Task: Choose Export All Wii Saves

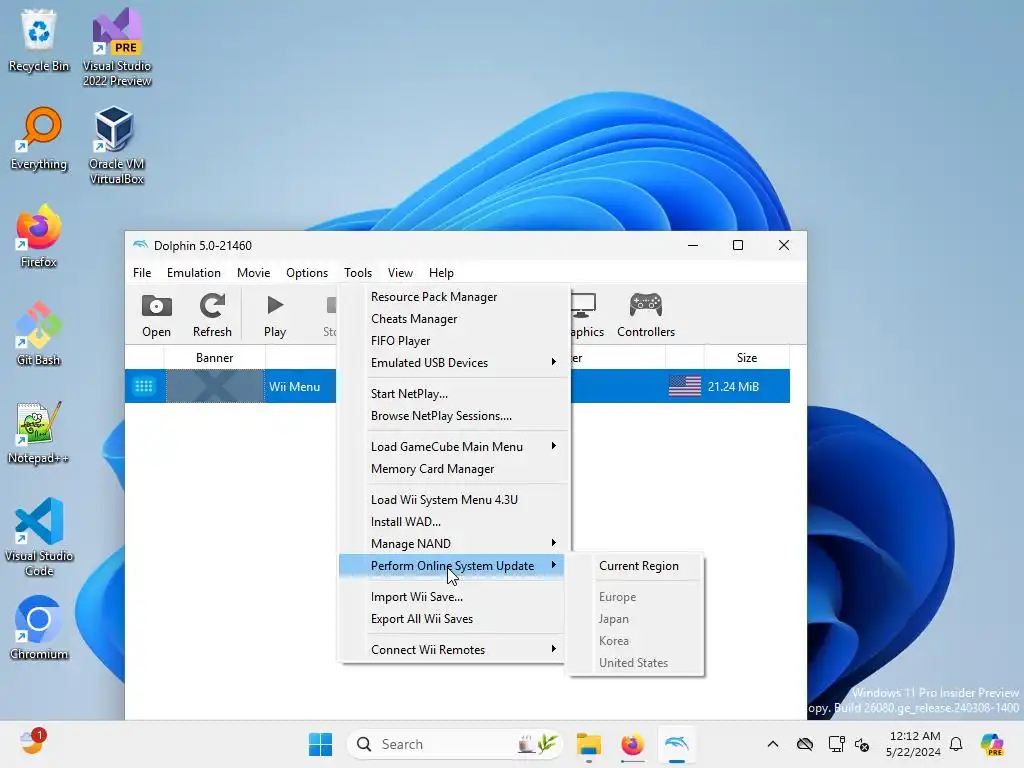Action: 452,619
